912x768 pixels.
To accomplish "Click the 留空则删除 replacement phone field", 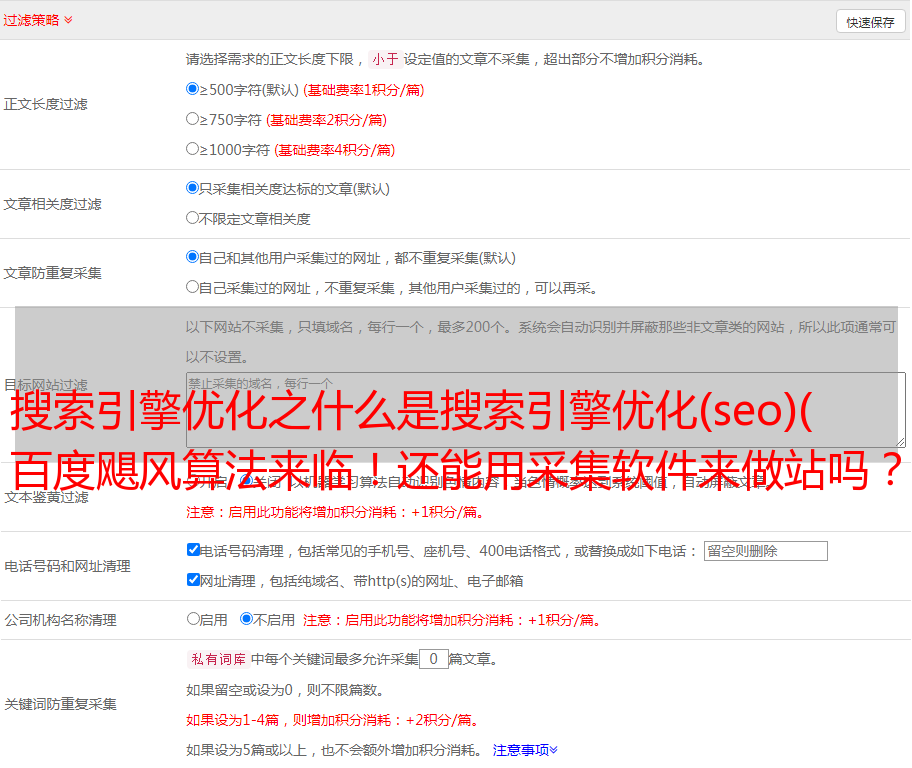I will click(765, 551).
